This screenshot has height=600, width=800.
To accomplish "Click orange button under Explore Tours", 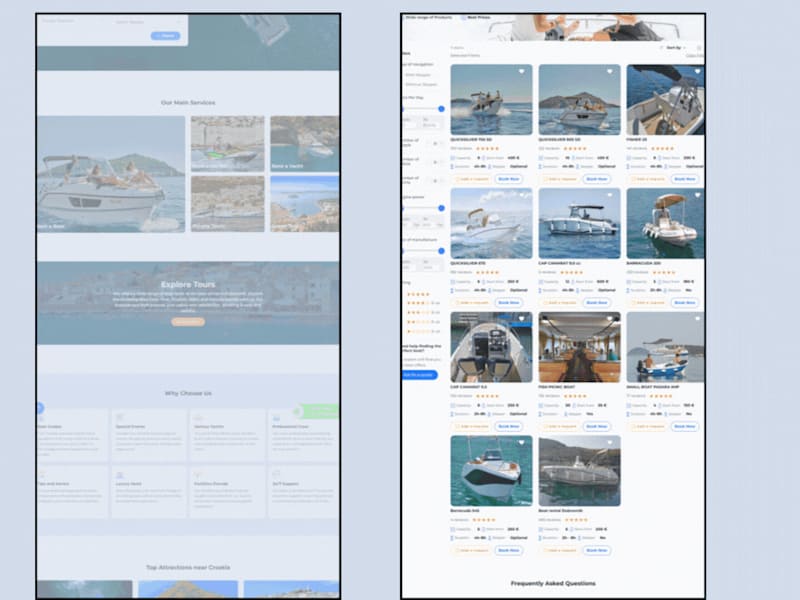I will pos(188,322).
